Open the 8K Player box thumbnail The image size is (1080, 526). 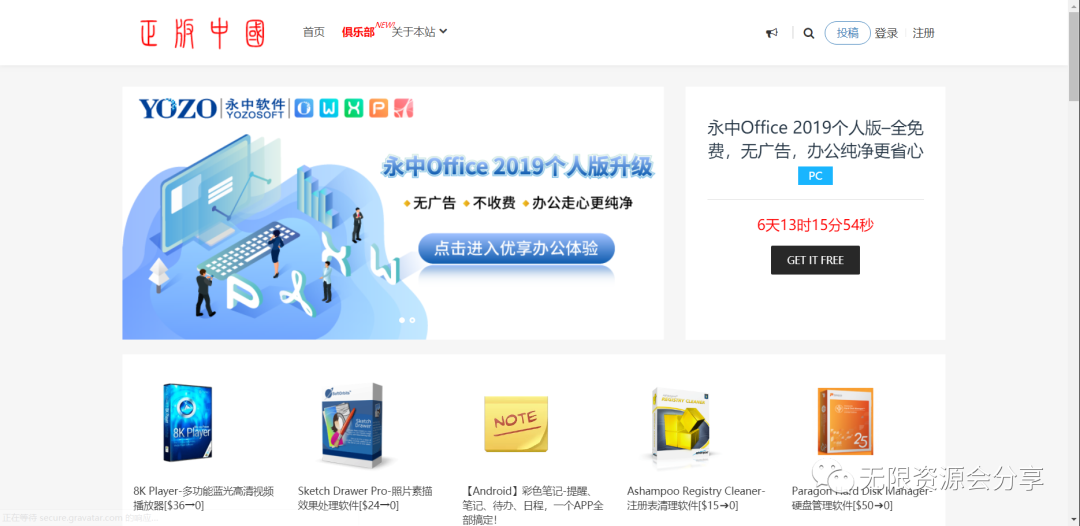tap(187, 423)
